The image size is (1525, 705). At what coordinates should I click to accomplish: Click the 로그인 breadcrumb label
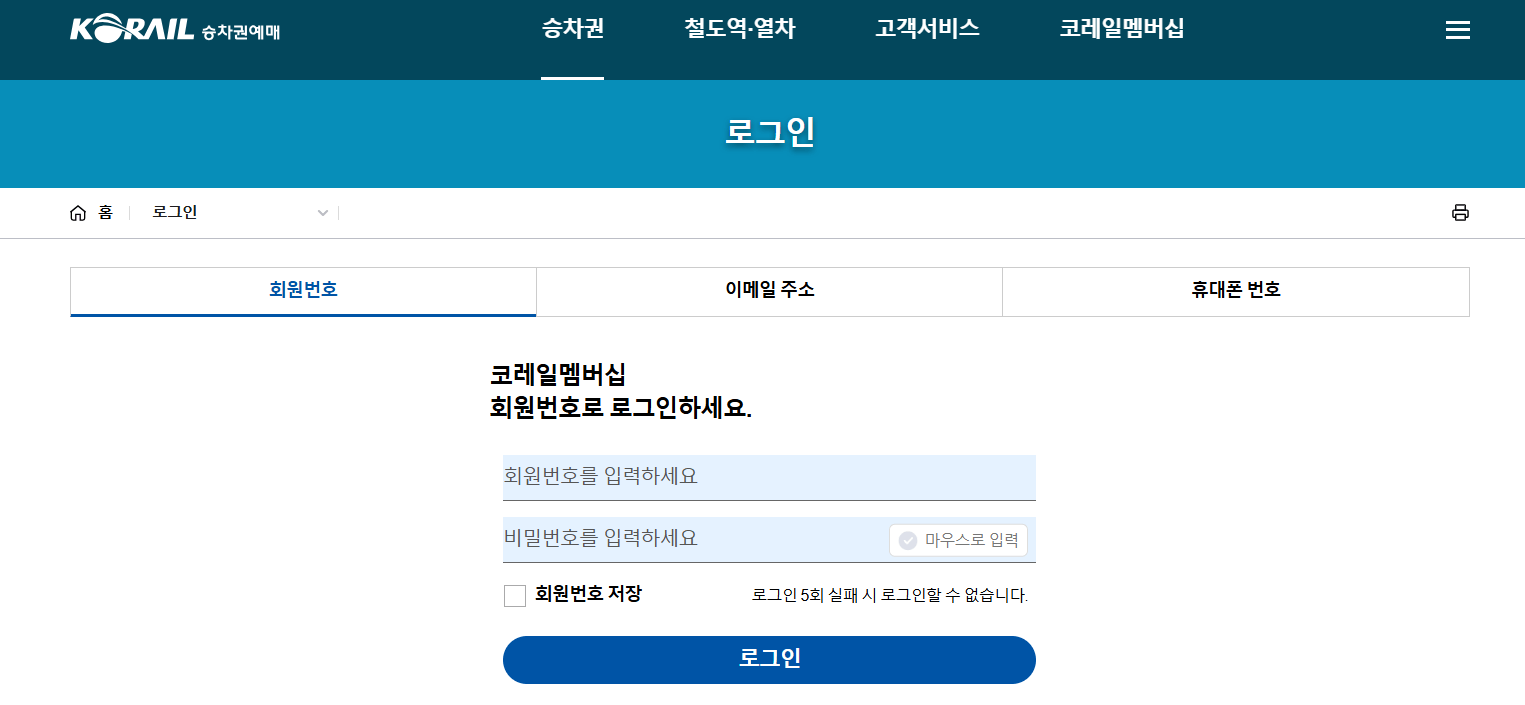pyautogui.click(x=174, y=212)
